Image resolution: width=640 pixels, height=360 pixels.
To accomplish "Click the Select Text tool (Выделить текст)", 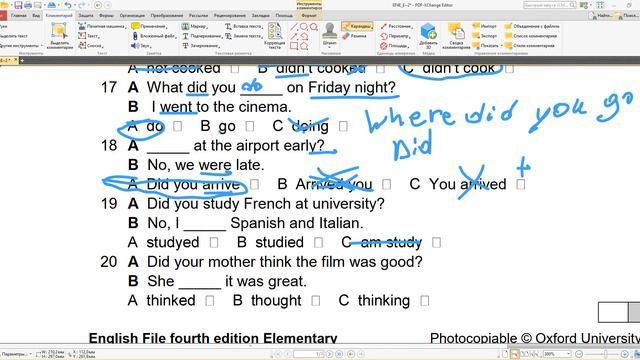I will [14, 36].
